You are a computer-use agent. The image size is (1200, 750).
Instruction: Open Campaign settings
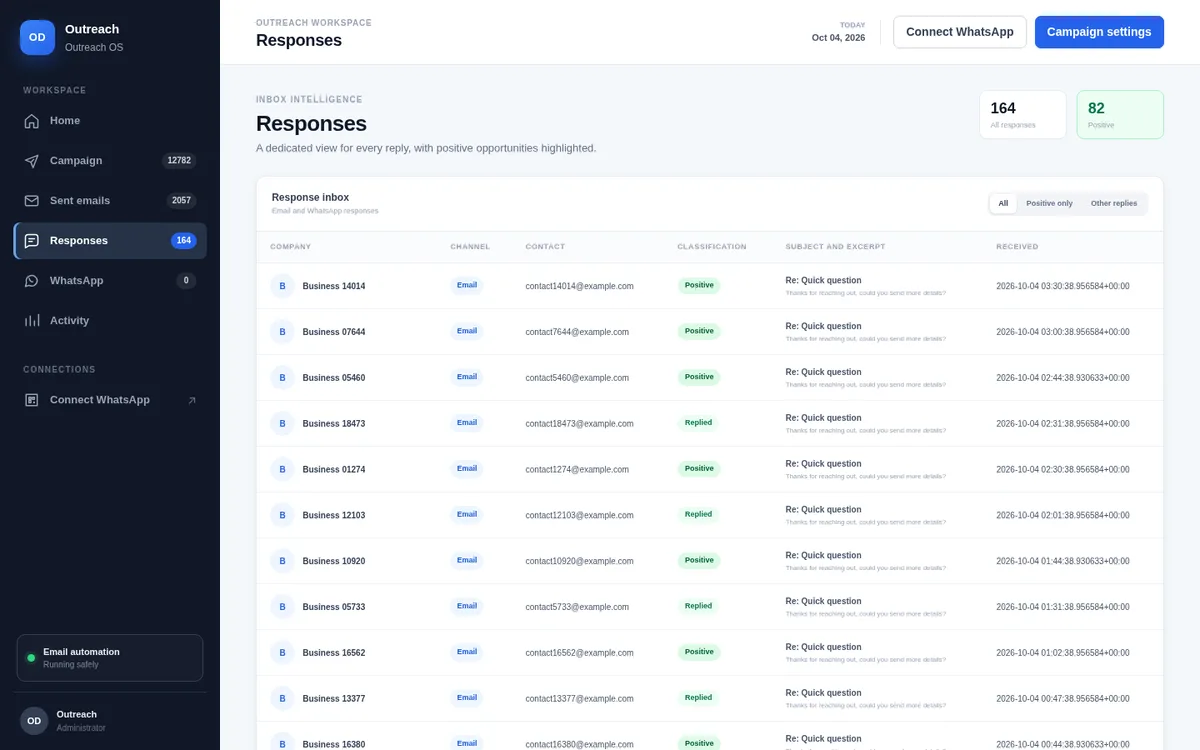(x=1099, y=32)
